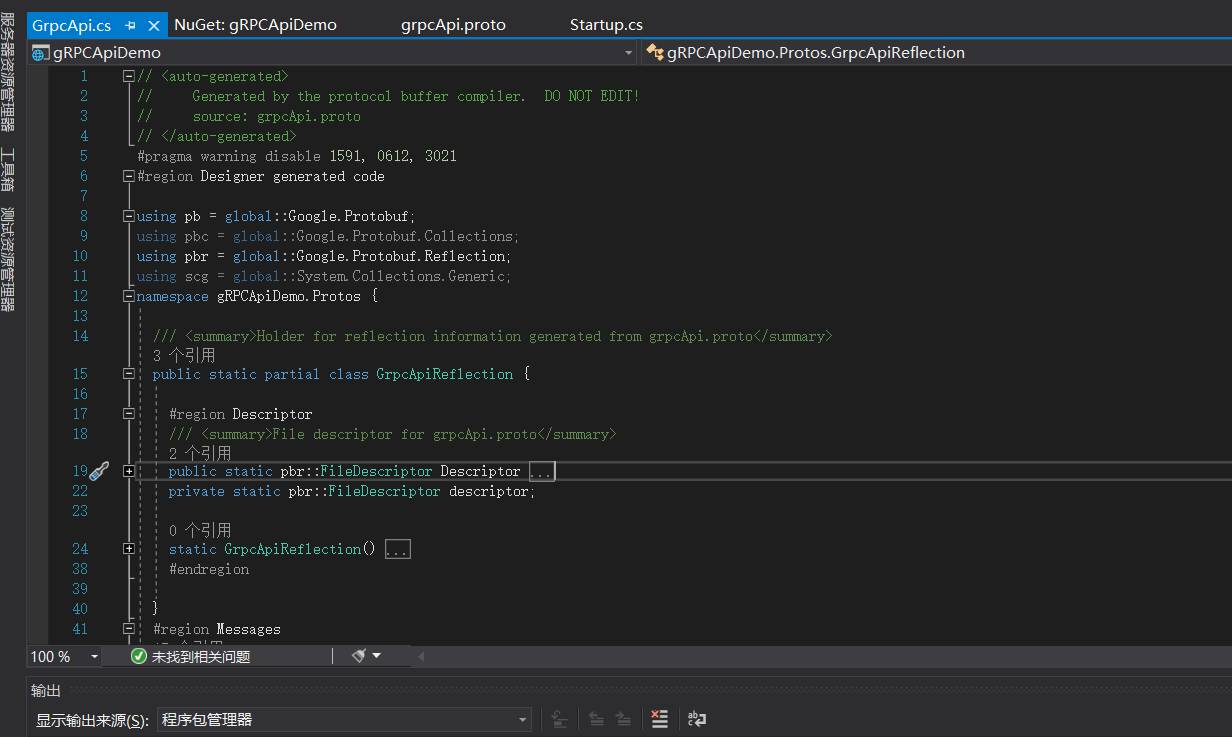Click the 3 个引用 CodeLens link
The image size is (1232, 737).
183,355
